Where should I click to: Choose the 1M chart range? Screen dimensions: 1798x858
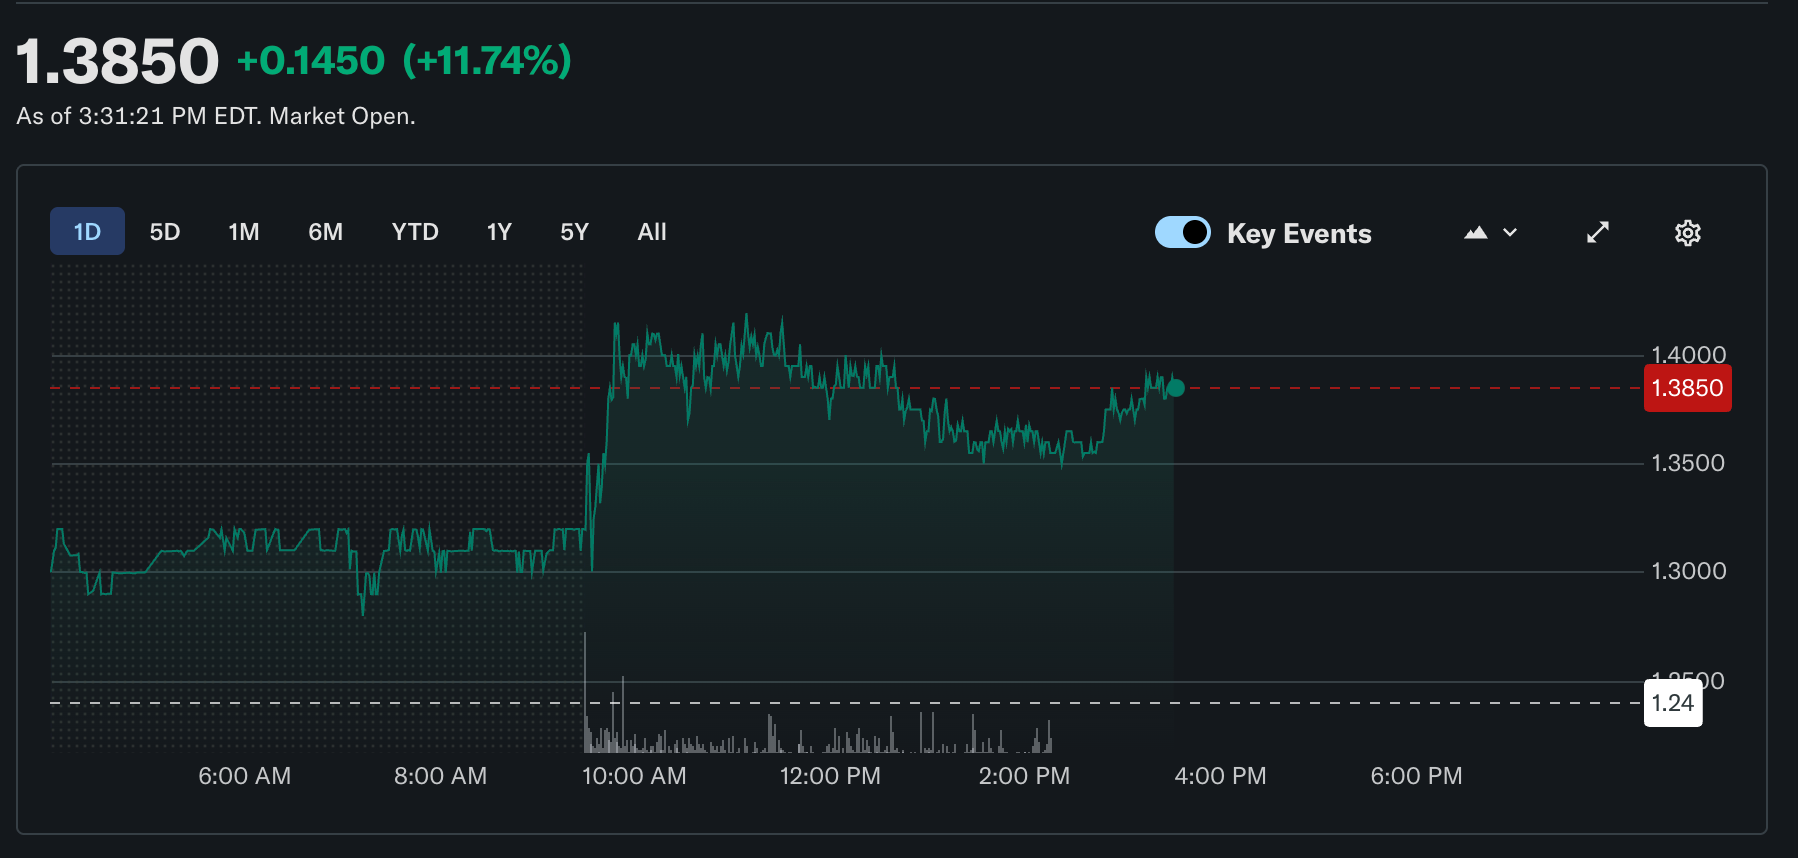(243, 232)
